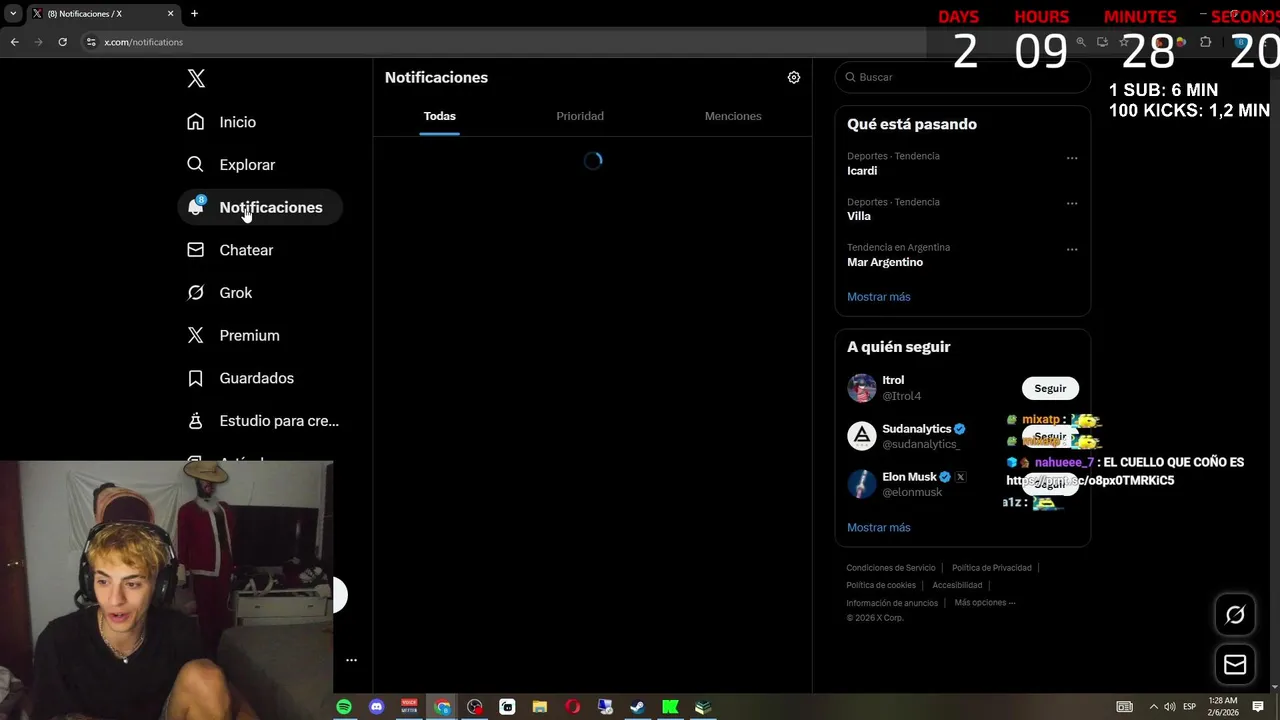This screenshot has width=1280, height=720.
Task: Open Estudio para creadores in the sidebar
Action: pyautogui.click(x=263, y=421)
